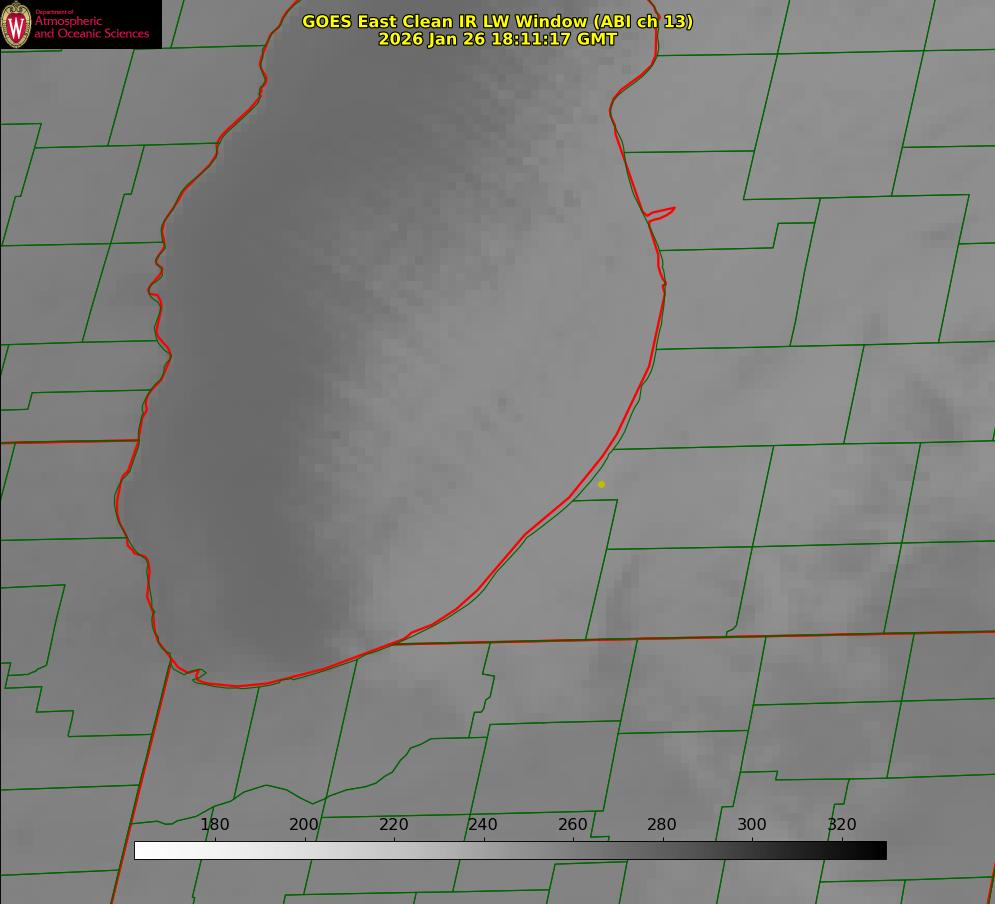Click the Atmospheric and Oceanic Sciences text
Viewport: 995px width, 904px height.
coord(91,28)
